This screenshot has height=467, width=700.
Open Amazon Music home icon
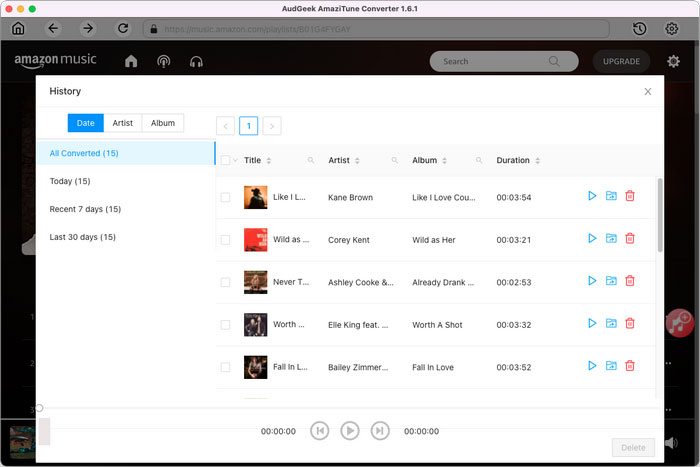coord(131,61)
